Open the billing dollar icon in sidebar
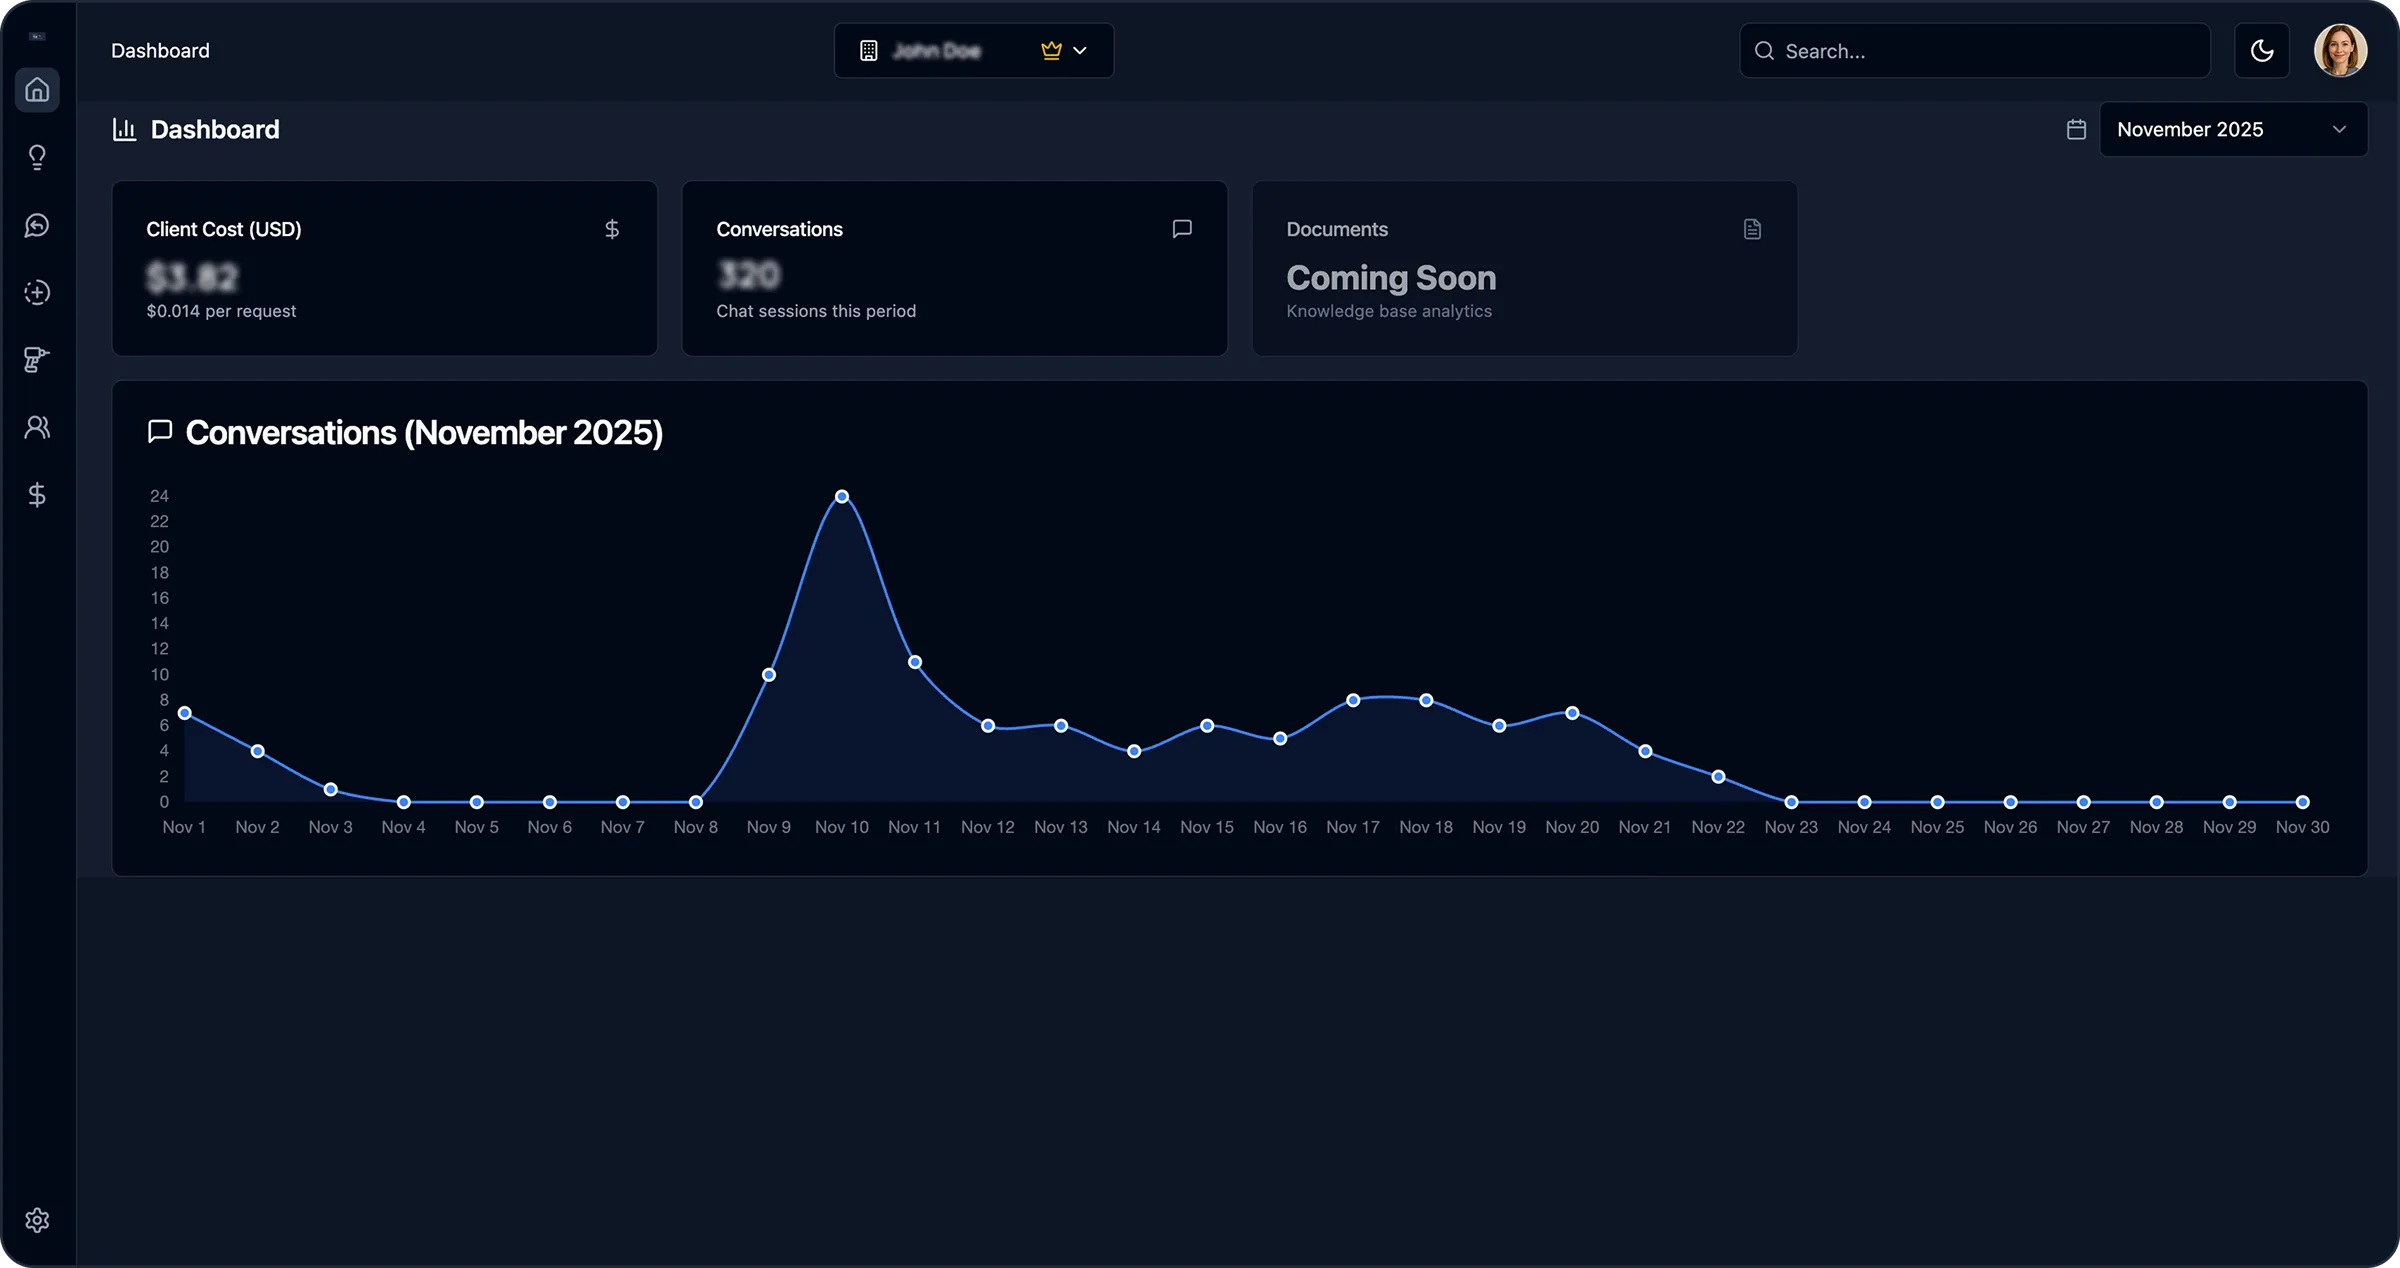The width and height of the screenshot is (2400, 1268). 37,494
